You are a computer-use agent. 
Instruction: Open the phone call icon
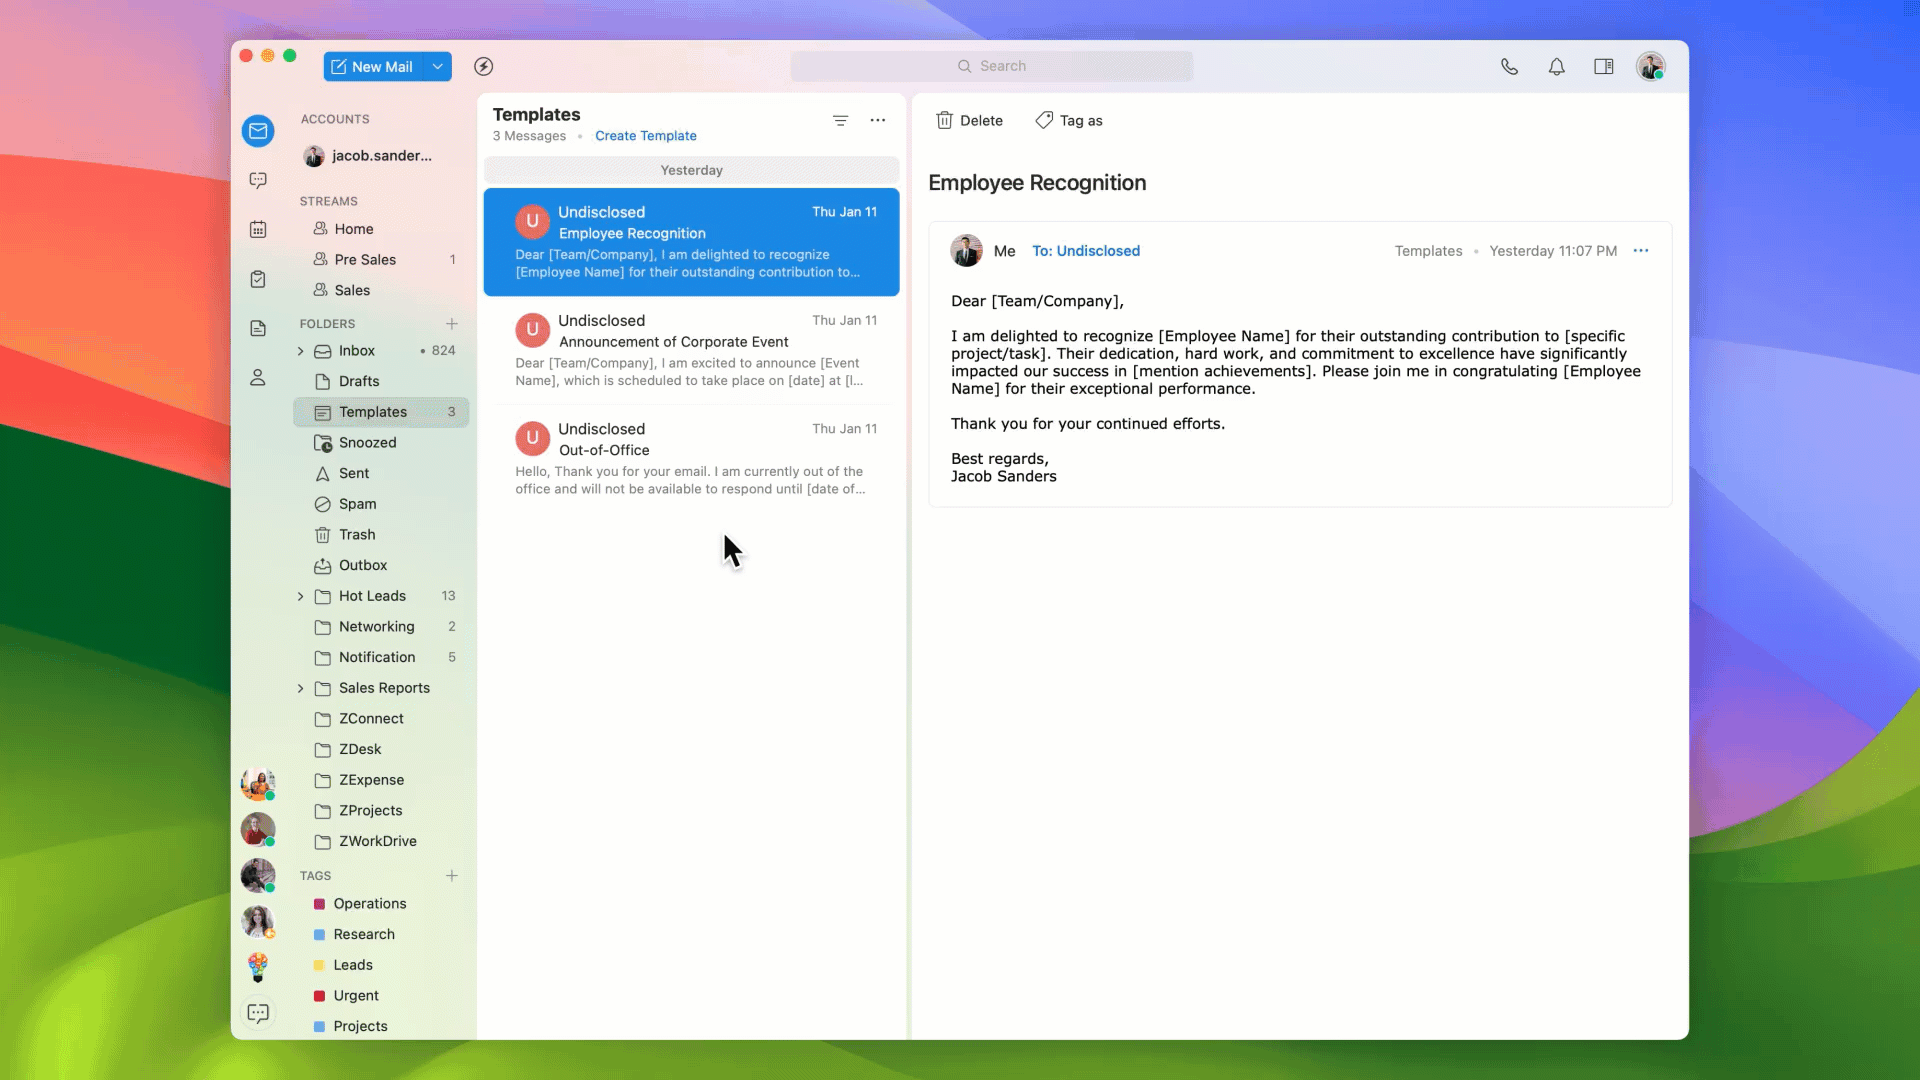point(1509,66)
